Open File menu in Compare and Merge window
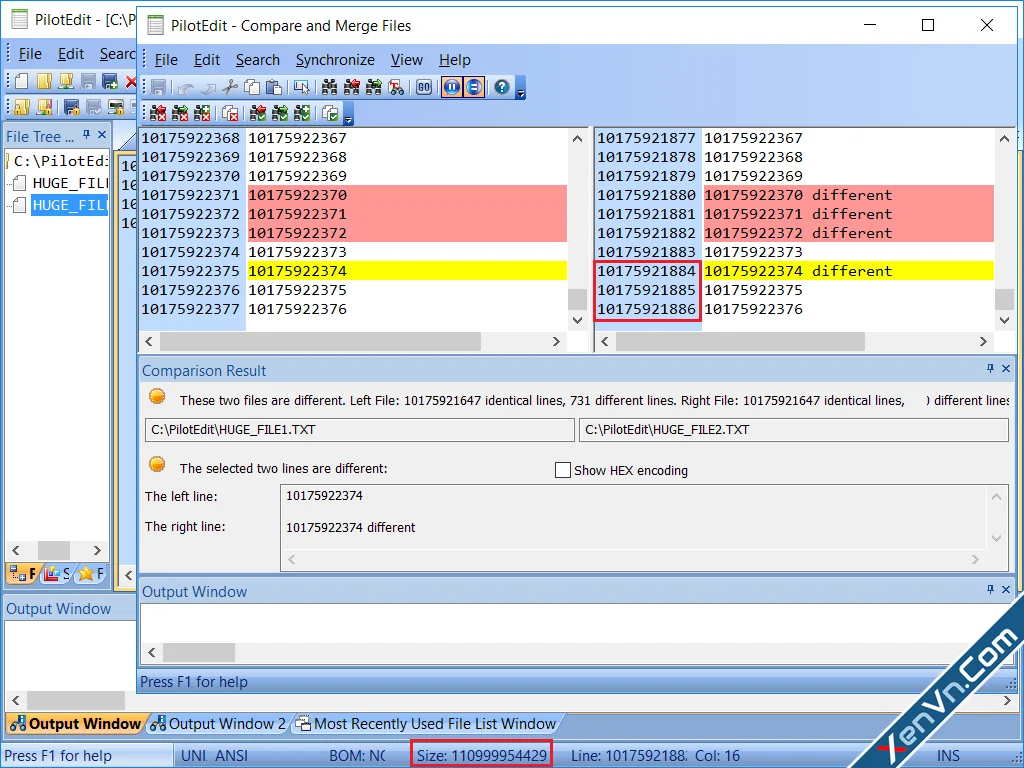1024x768 pixels. [166, 60]
